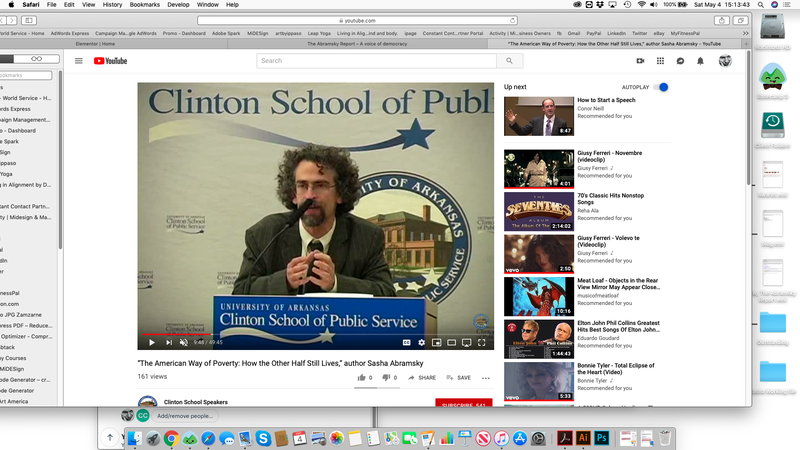This screenshot has width=800, height=450.
Task: Open the YouTube messages icon
Action: pos(680,61)
